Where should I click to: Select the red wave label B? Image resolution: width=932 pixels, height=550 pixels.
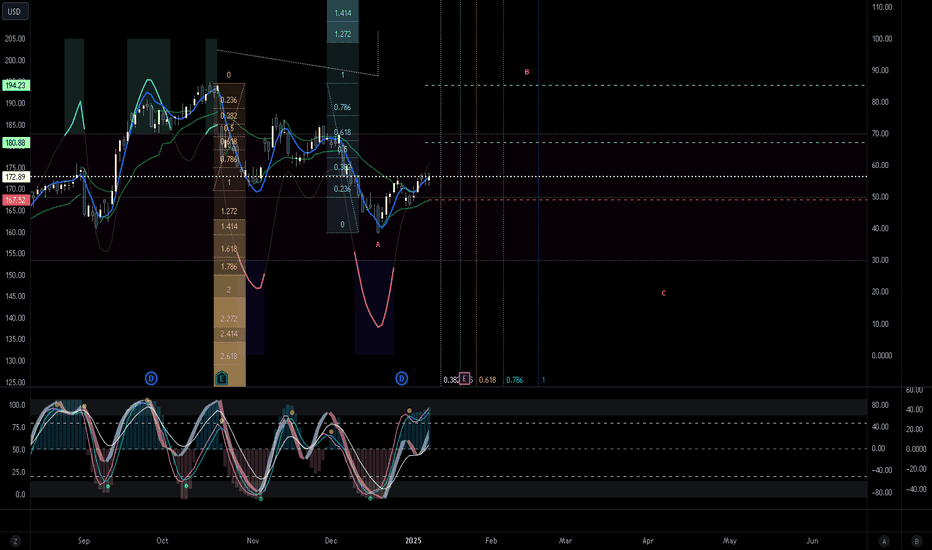(527, 72)
